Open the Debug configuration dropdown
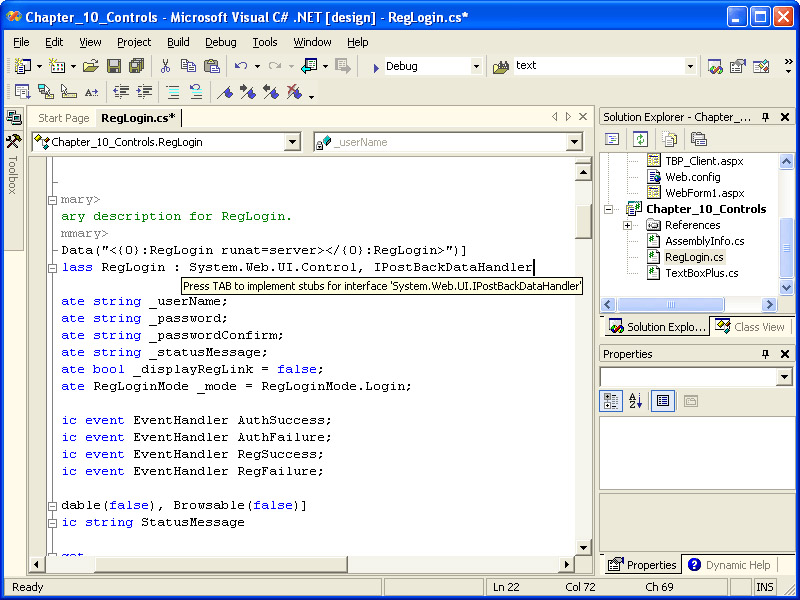Image resolution: width=800 pixels, height=600 pixels. click(475, 66)
